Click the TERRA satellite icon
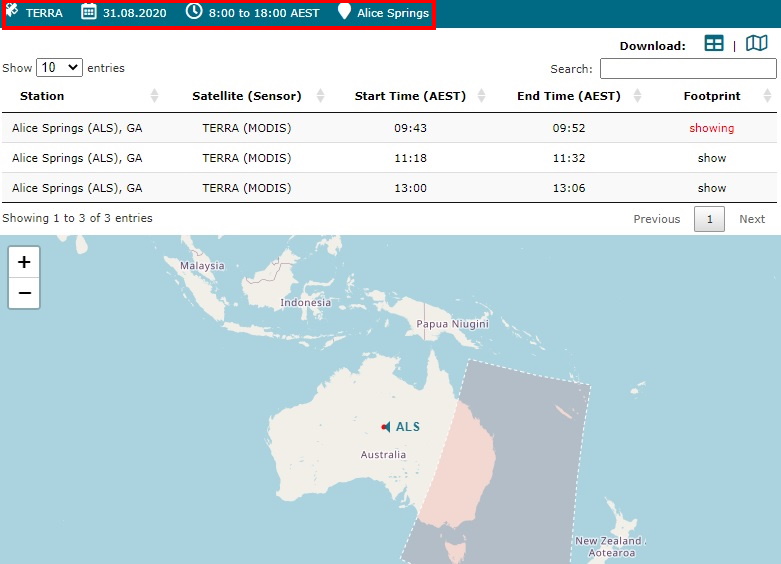 (x=12, y=12)
